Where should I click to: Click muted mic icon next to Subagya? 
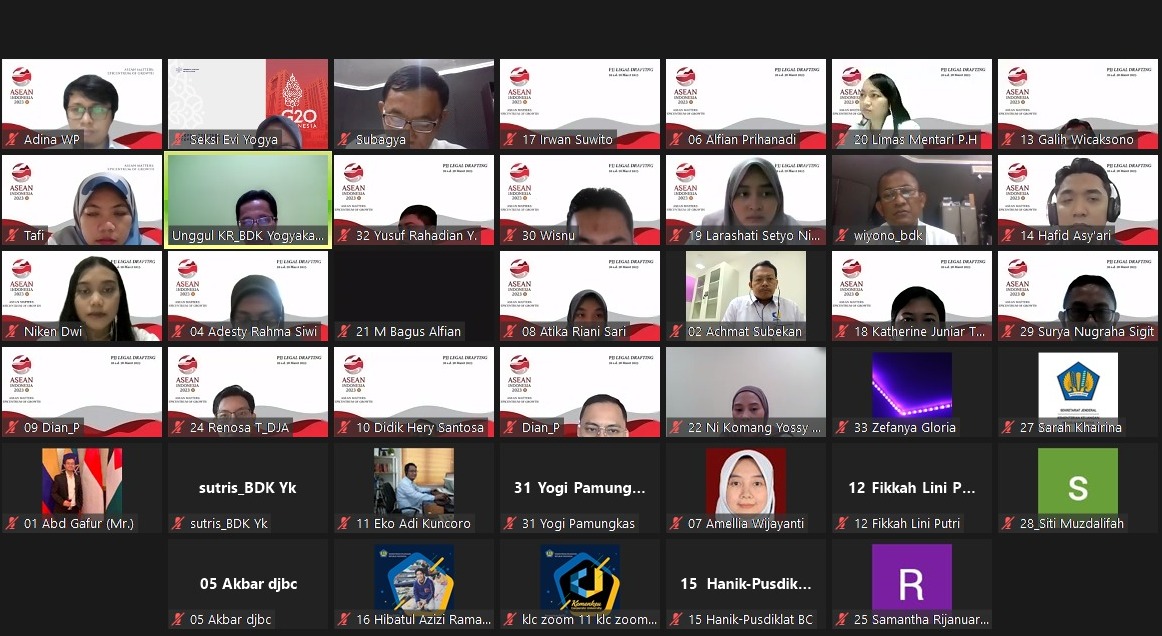pyautogui.click(x=344, y=139)
